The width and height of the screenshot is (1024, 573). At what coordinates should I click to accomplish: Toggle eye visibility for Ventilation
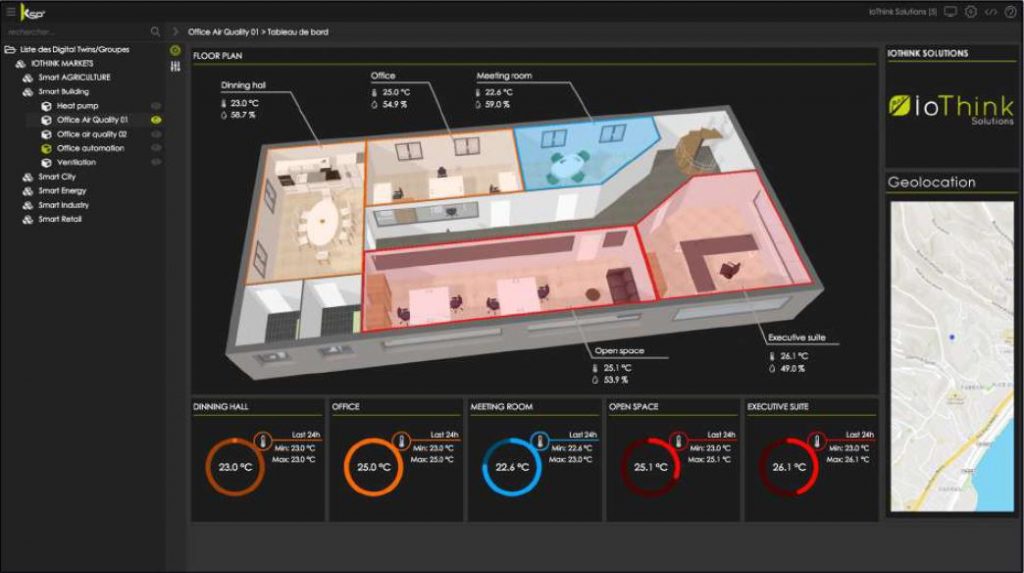point(156,162)
